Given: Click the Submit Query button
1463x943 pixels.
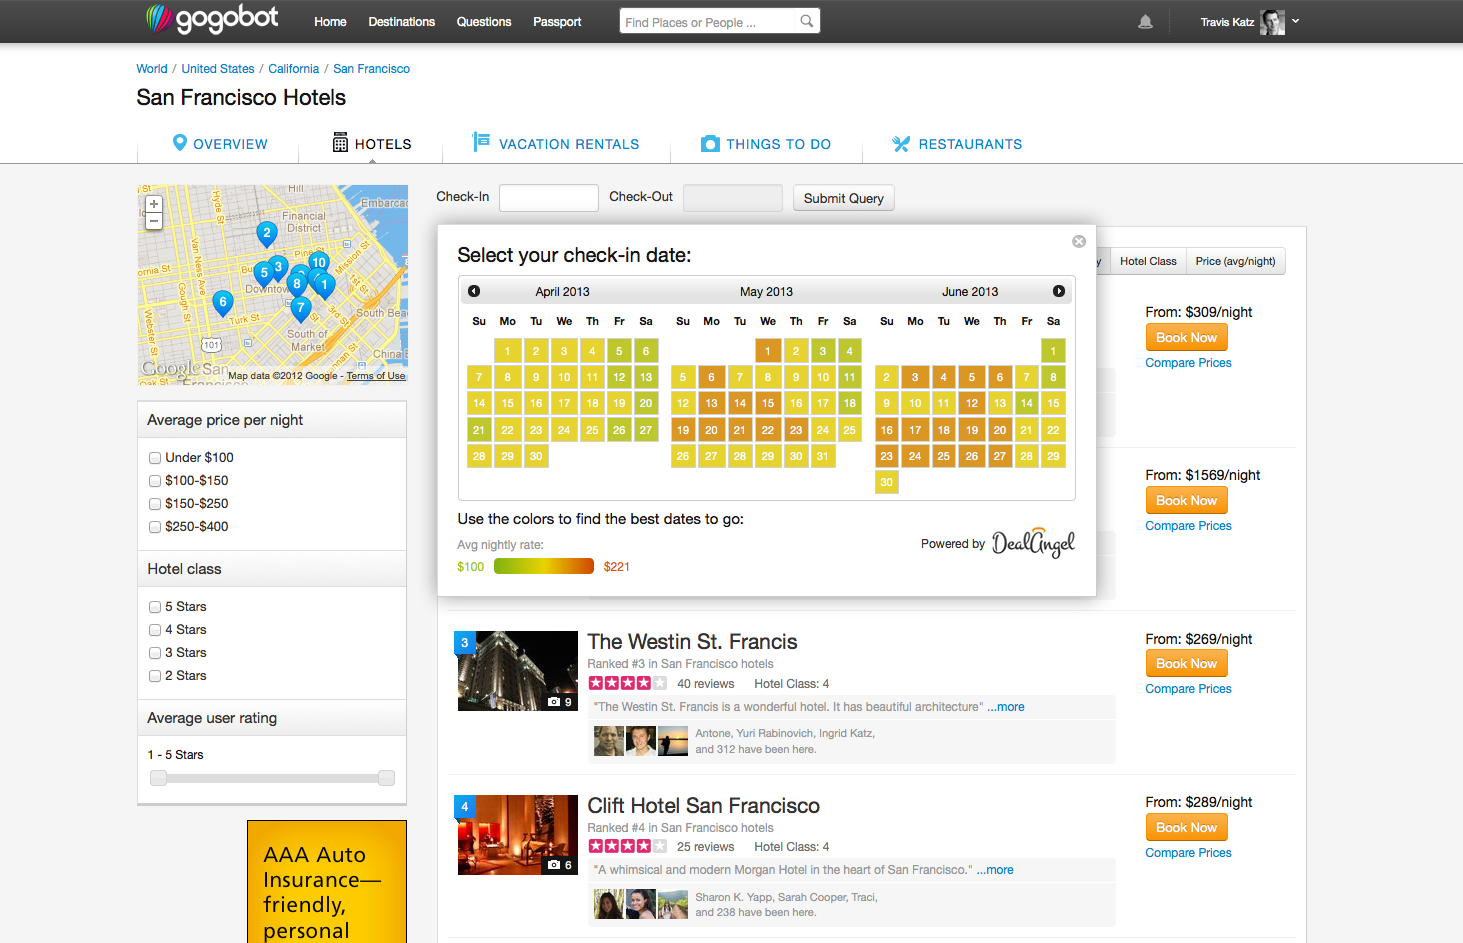Looking at the screenshot, I should click(x=844, y=198).
